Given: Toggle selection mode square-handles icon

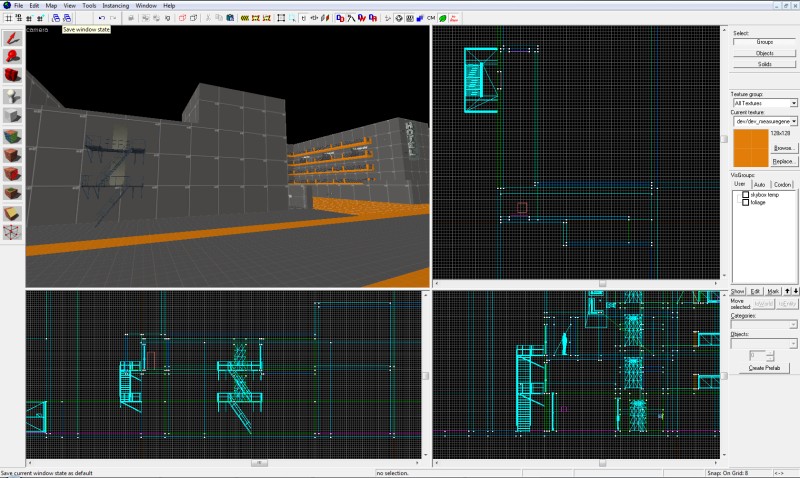Looking at the screenshot, I should pos(281,18).
